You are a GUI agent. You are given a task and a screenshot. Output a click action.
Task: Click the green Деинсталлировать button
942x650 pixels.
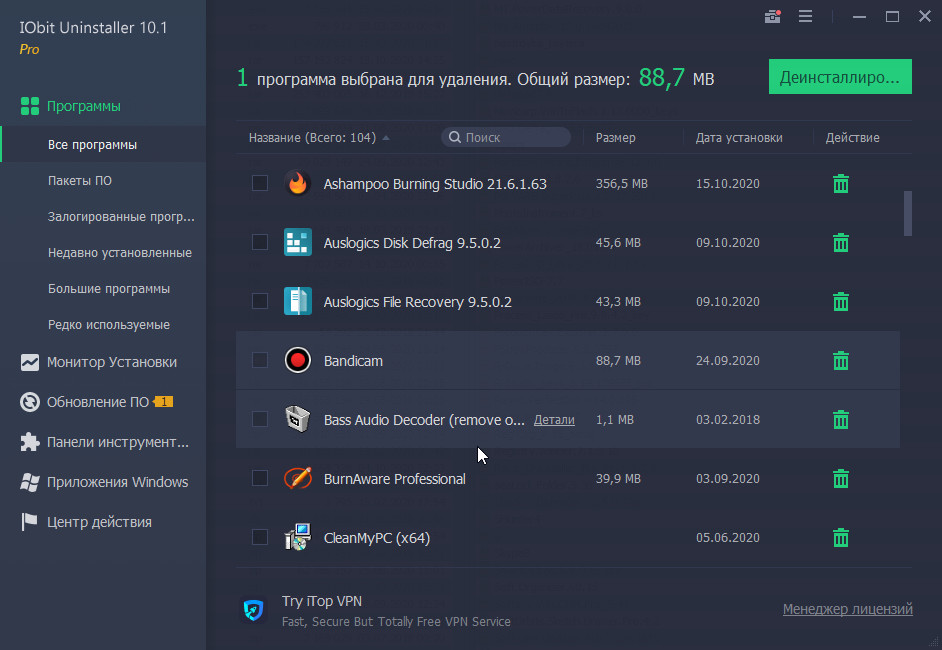click(840, 77)
